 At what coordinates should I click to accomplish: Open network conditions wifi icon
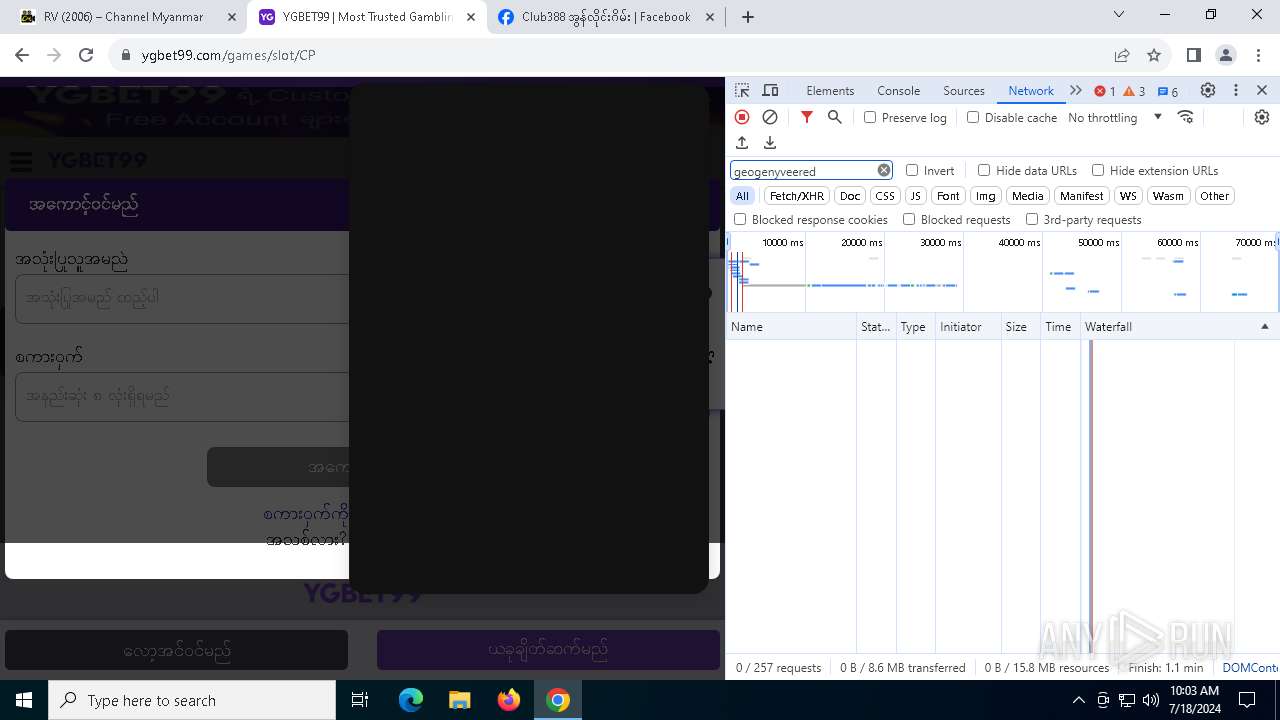[1186, 117]
